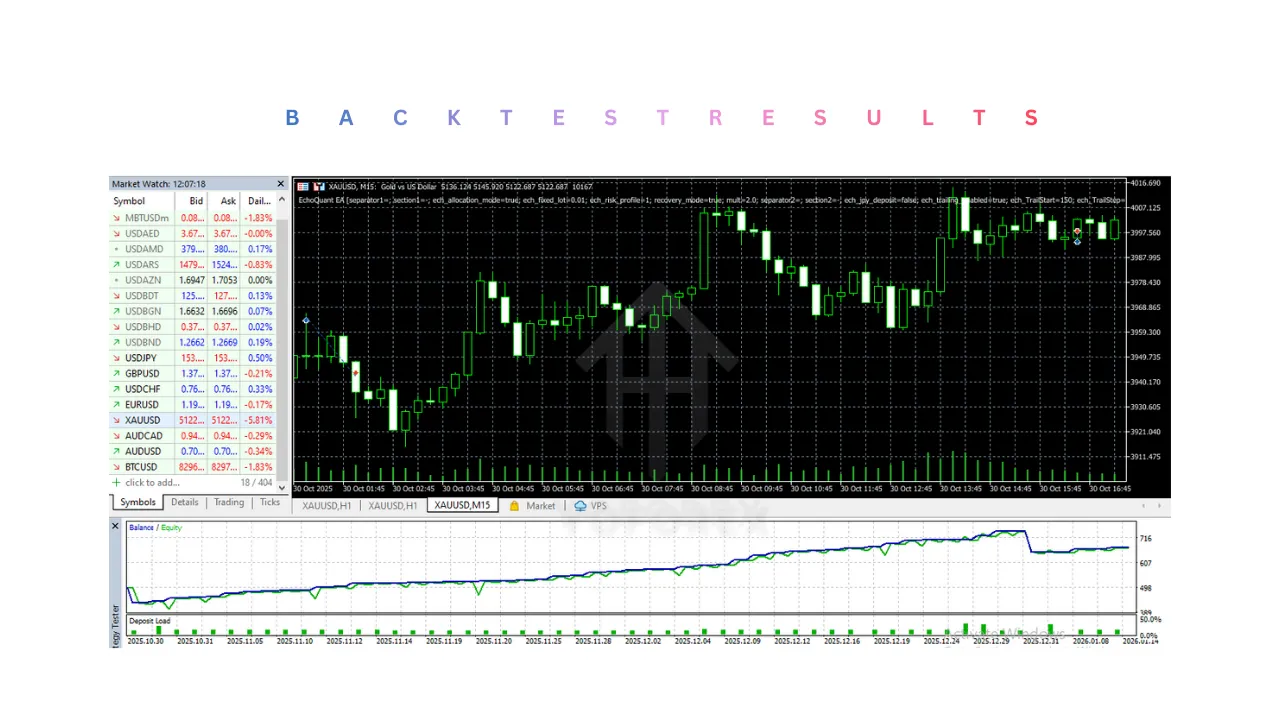Switch to the Ticks tab

(x=270, y=502)
